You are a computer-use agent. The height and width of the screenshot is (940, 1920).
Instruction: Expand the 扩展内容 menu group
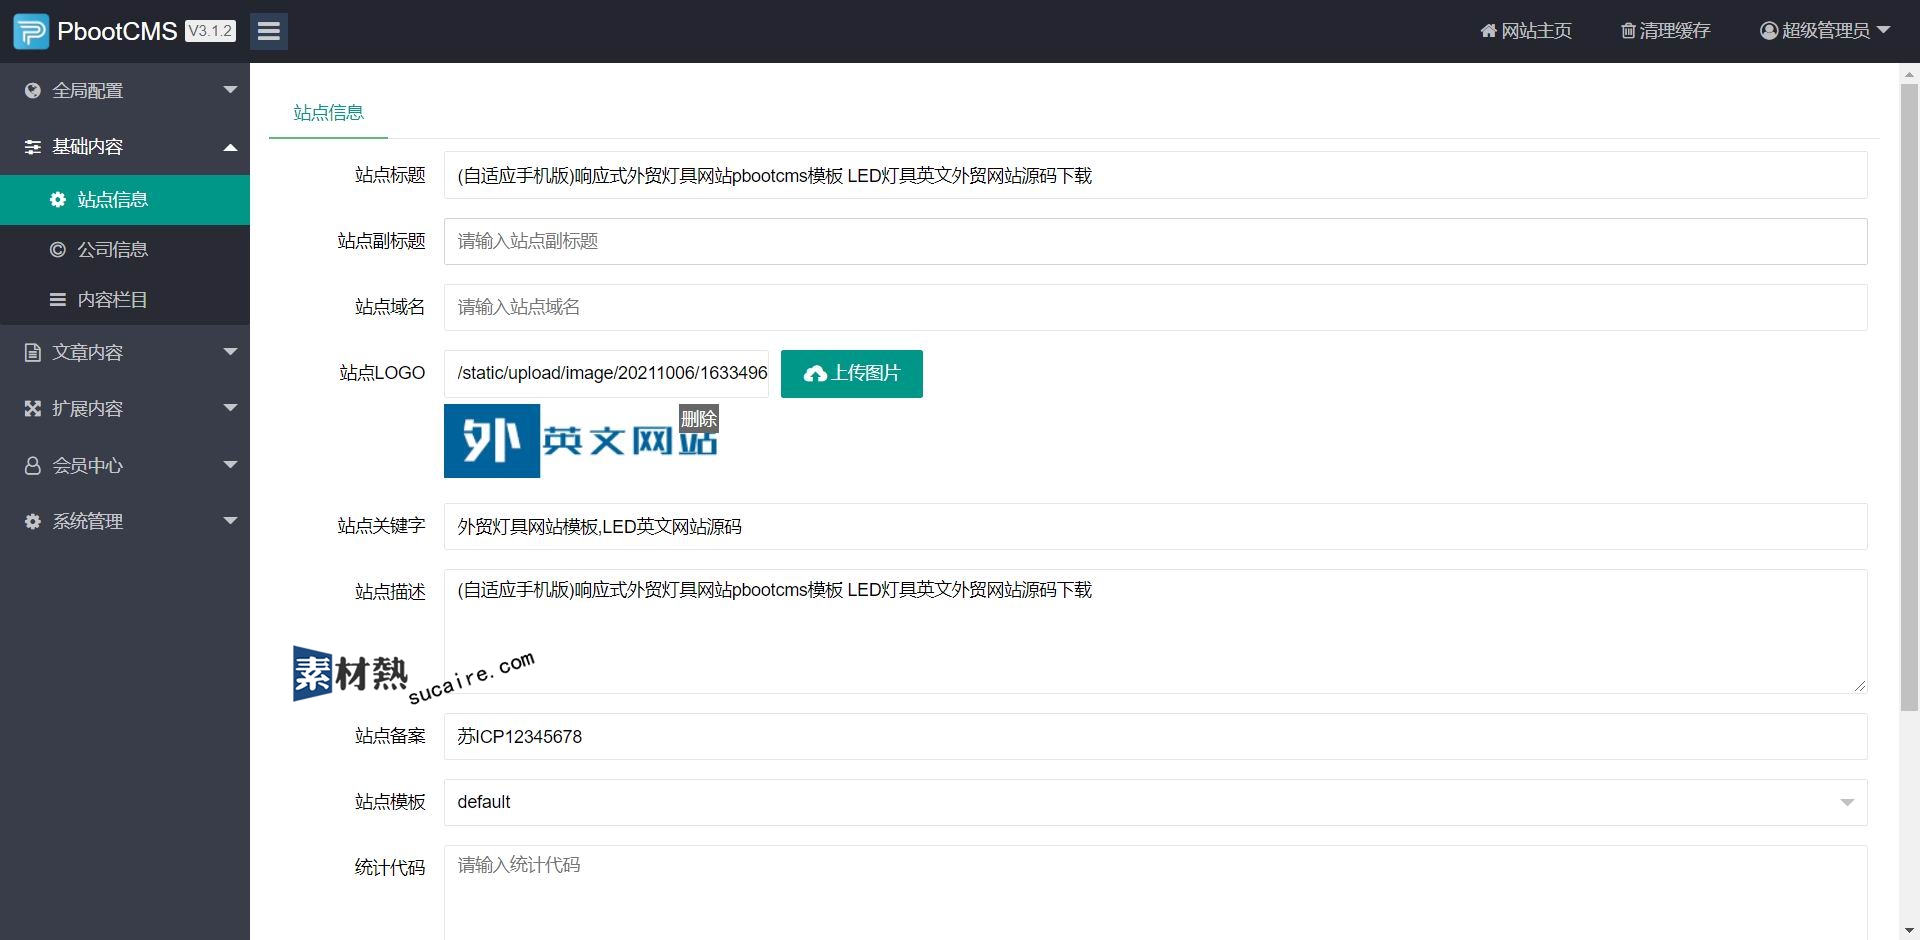125,408
